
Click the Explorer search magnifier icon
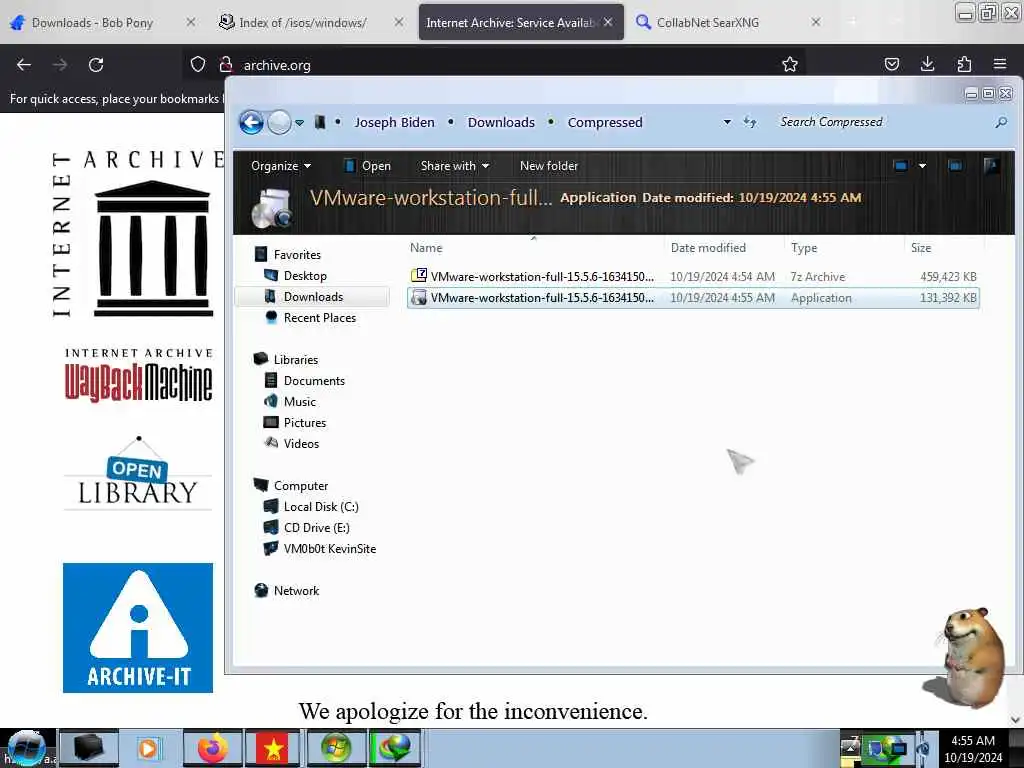click(x=1001, y=122)
